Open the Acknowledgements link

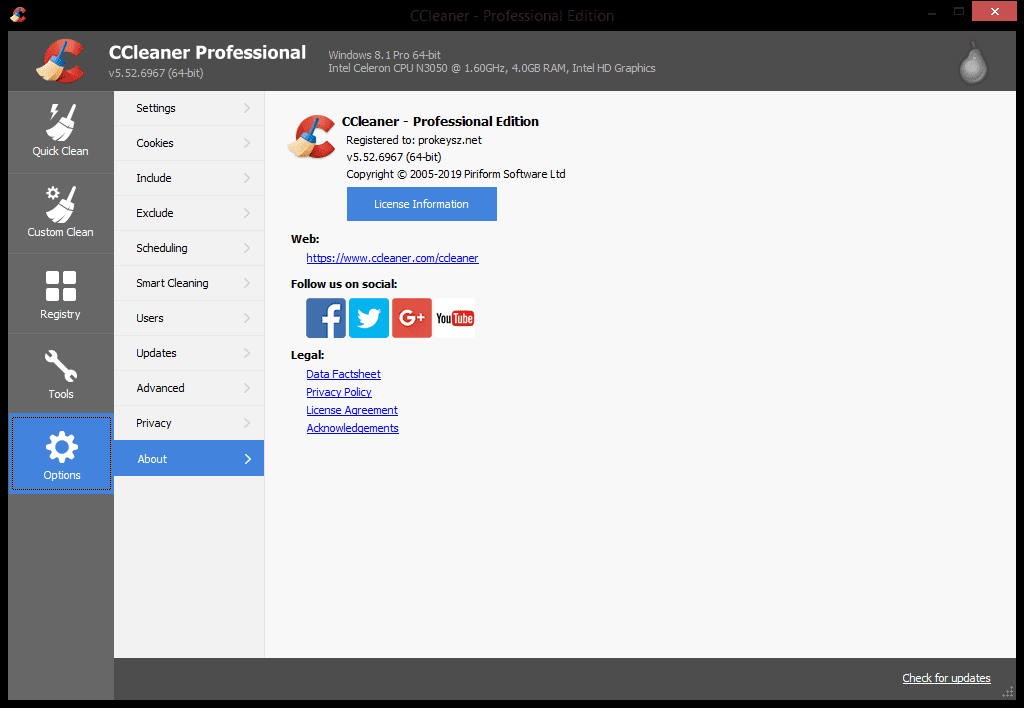pos(353,428)
